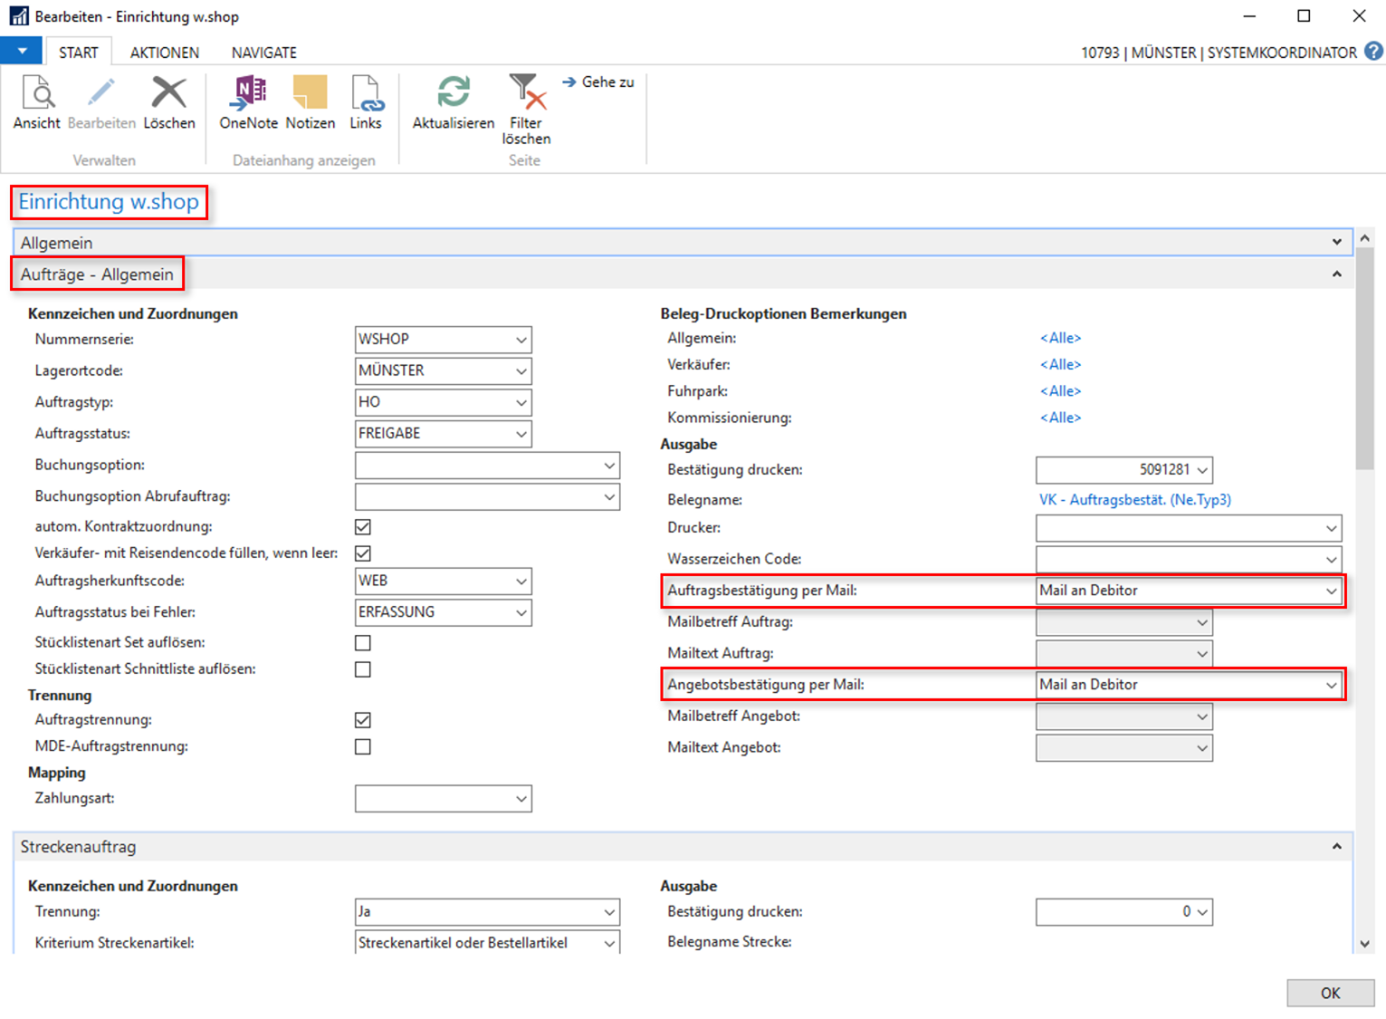This screenshot has width=1386, height=1019.
Task: Uncheck autom. Kontraktzuordnung checkbox
Action: 363,527
